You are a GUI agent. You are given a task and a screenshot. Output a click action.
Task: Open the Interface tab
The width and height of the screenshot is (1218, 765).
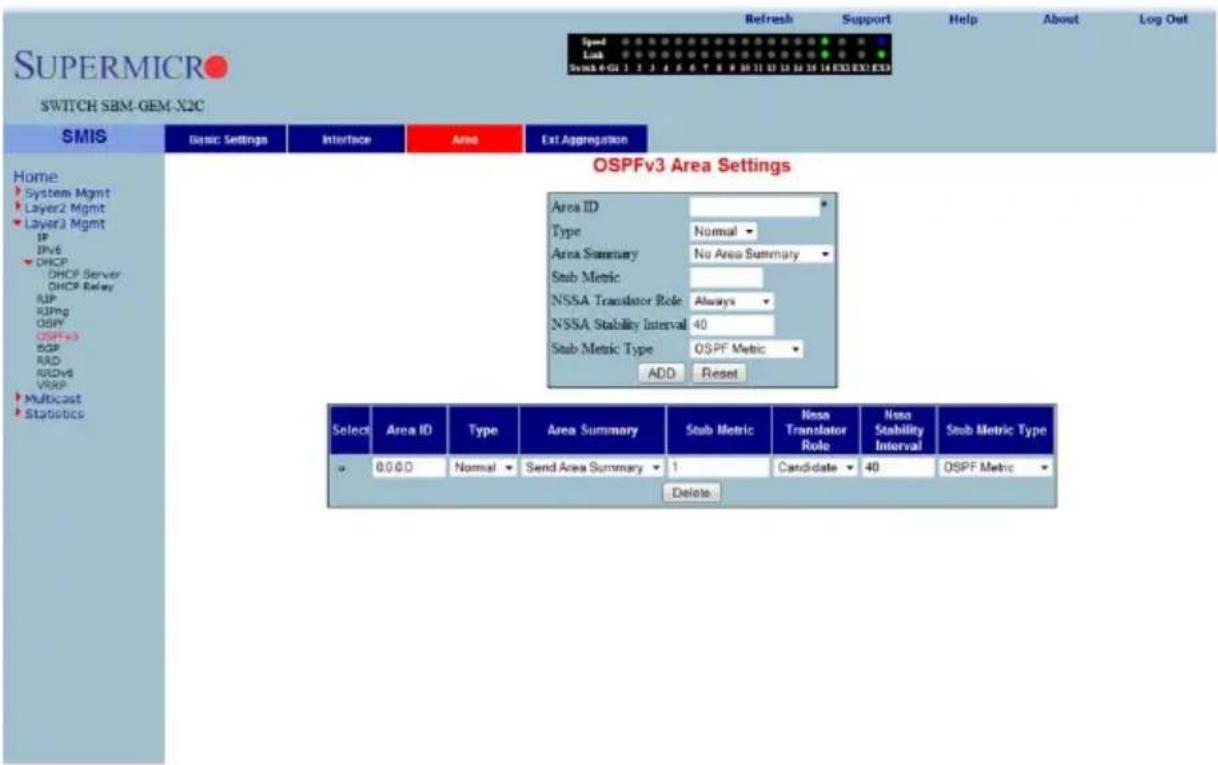click(x=346, y=140)
